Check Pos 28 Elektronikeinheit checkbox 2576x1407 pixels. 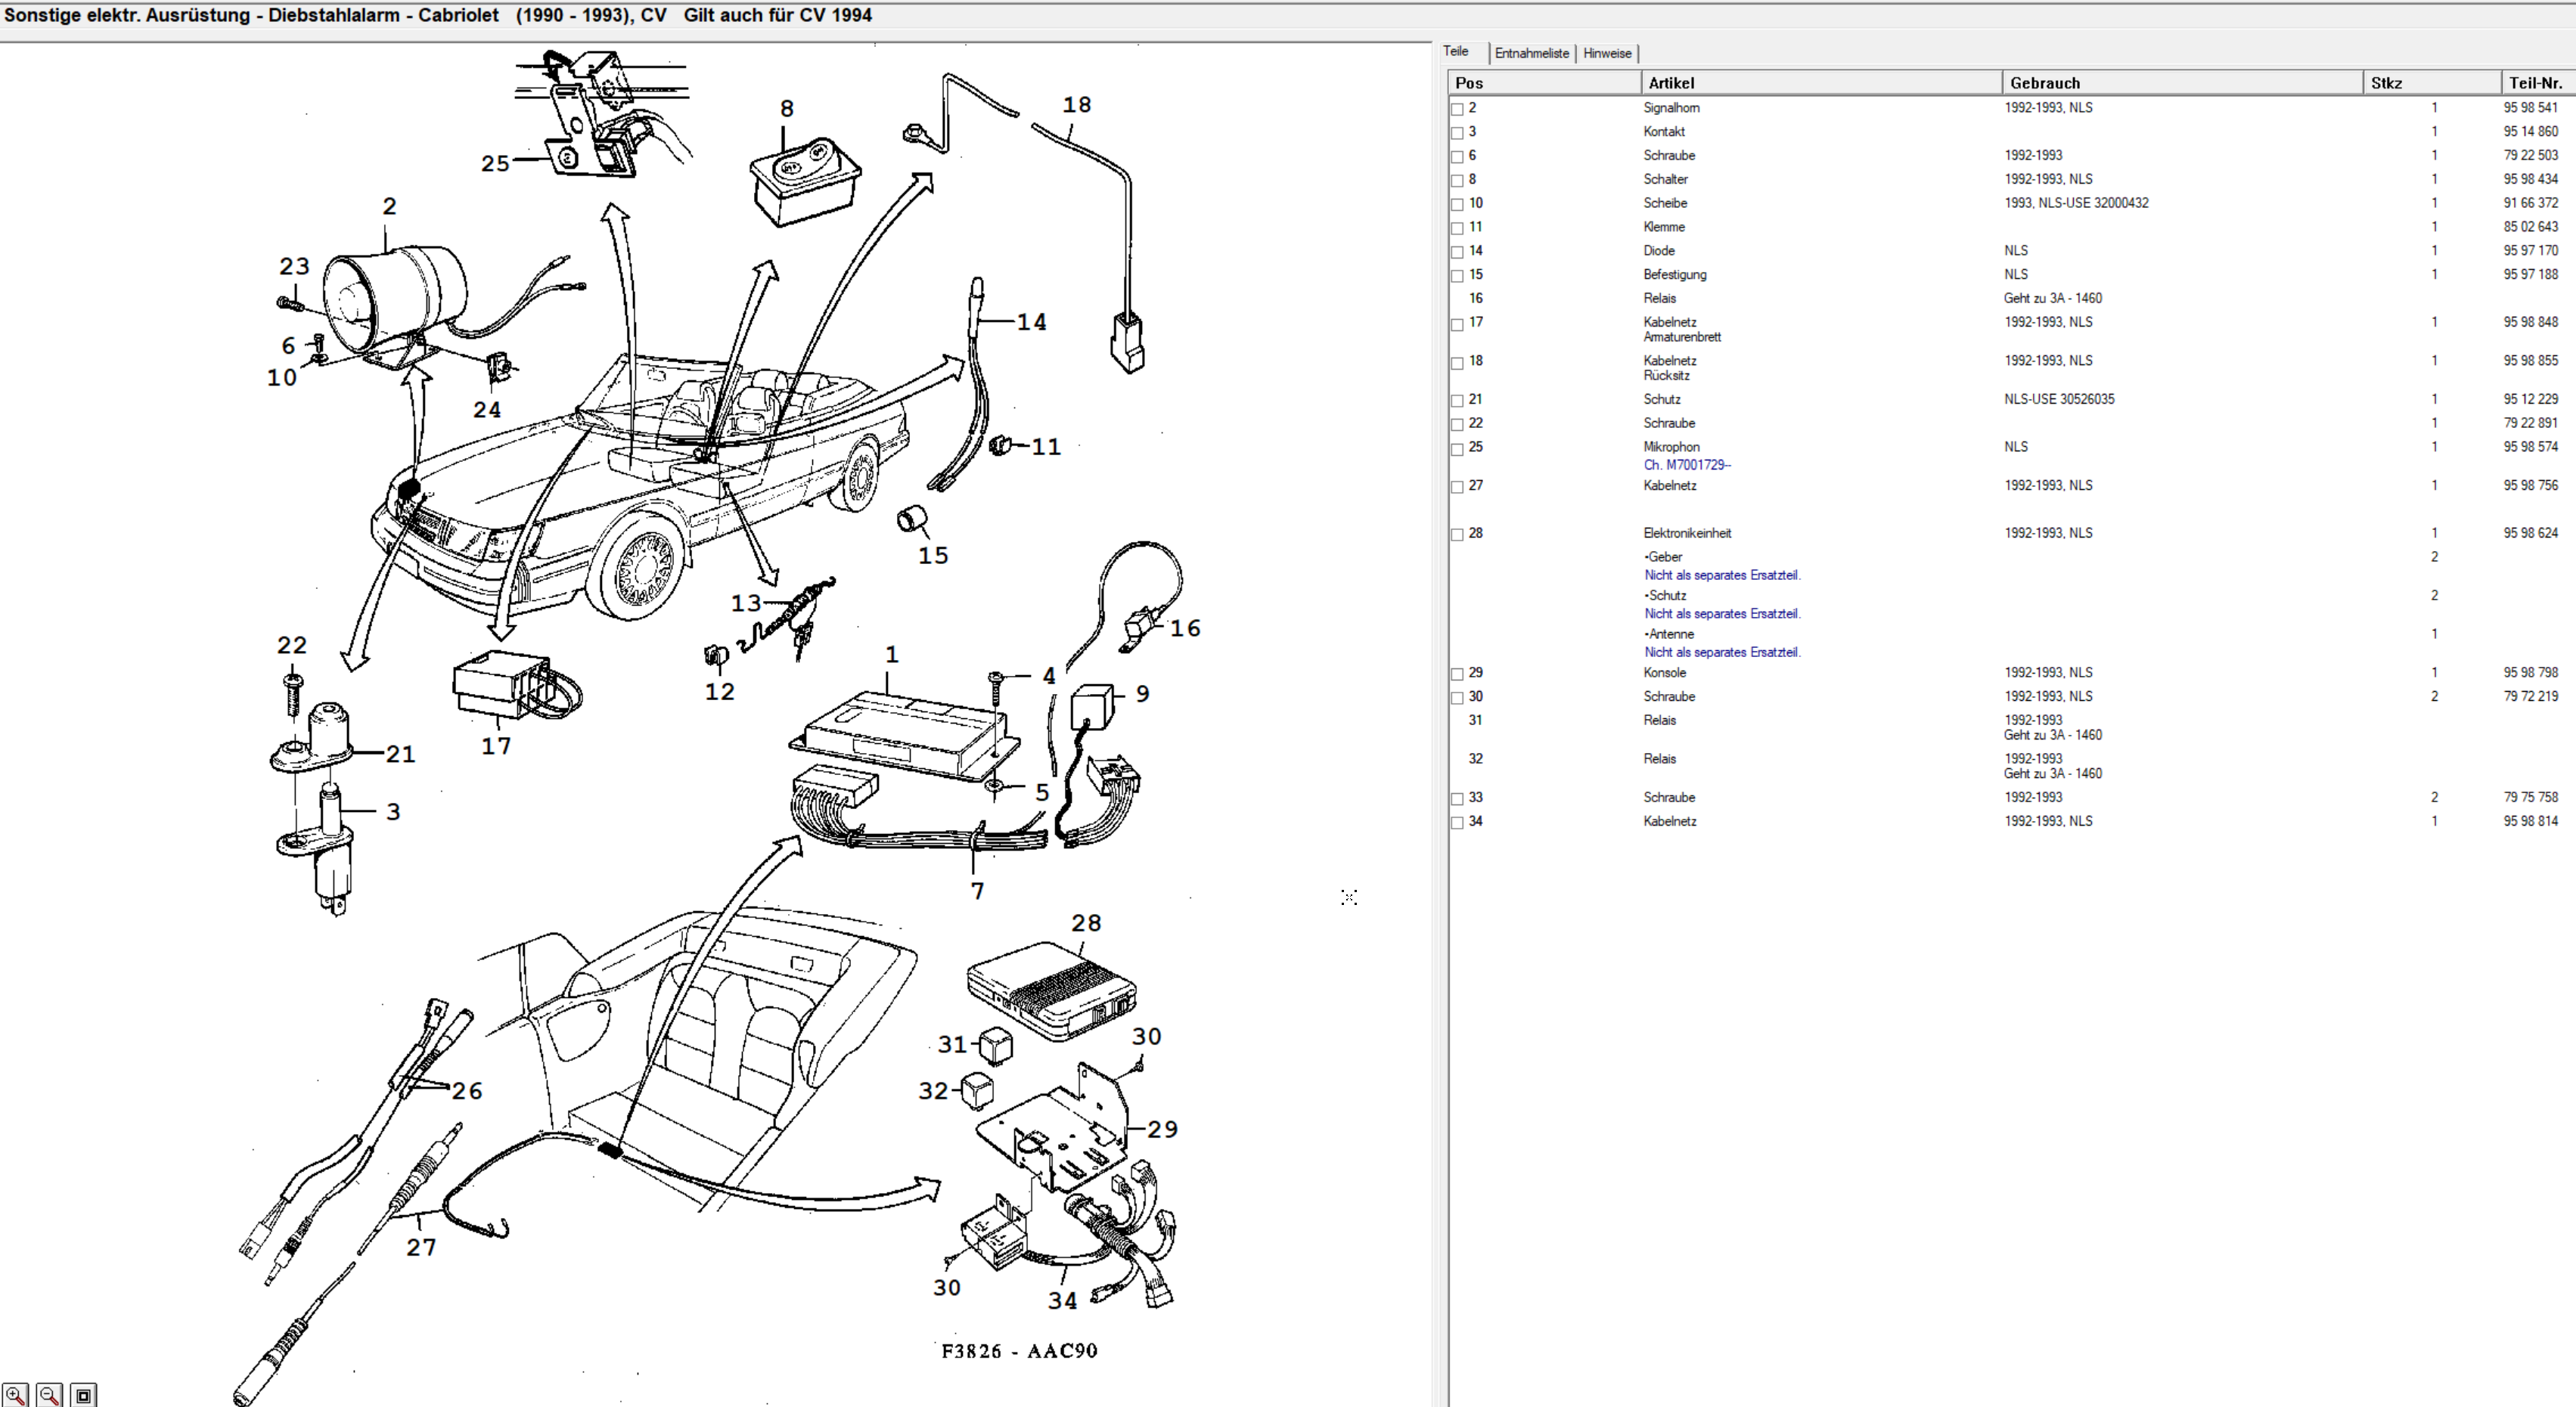pos(1457,535)
